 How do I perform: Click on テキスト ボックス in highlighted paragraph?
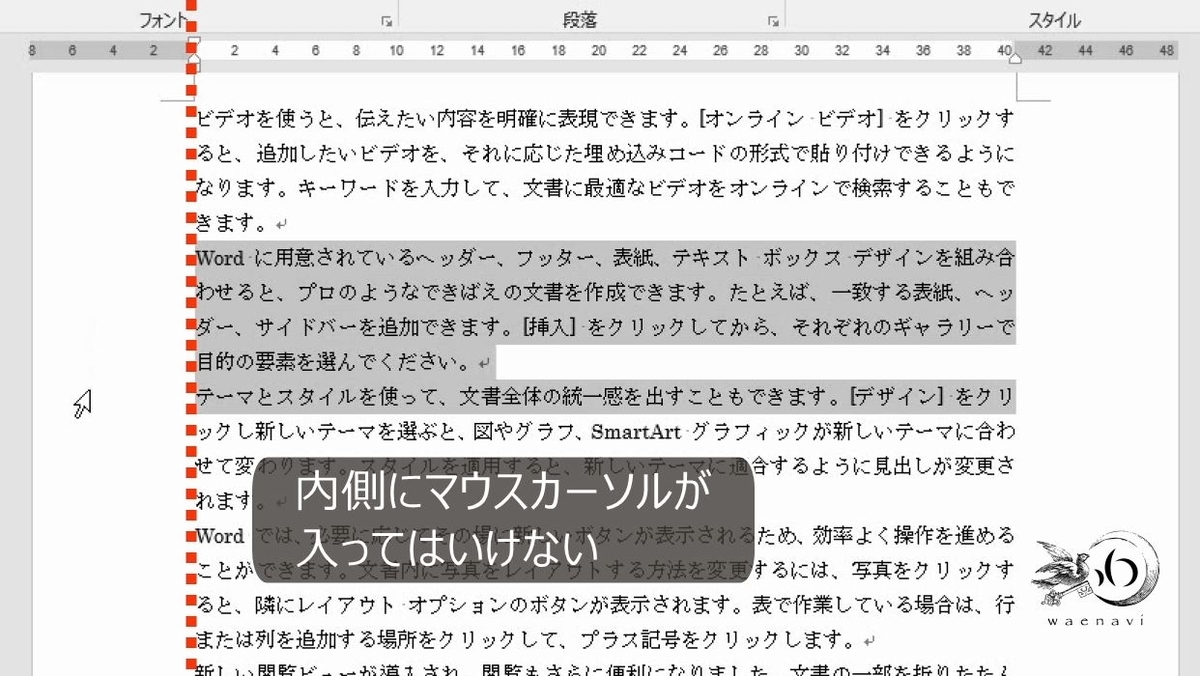[758, 258]
